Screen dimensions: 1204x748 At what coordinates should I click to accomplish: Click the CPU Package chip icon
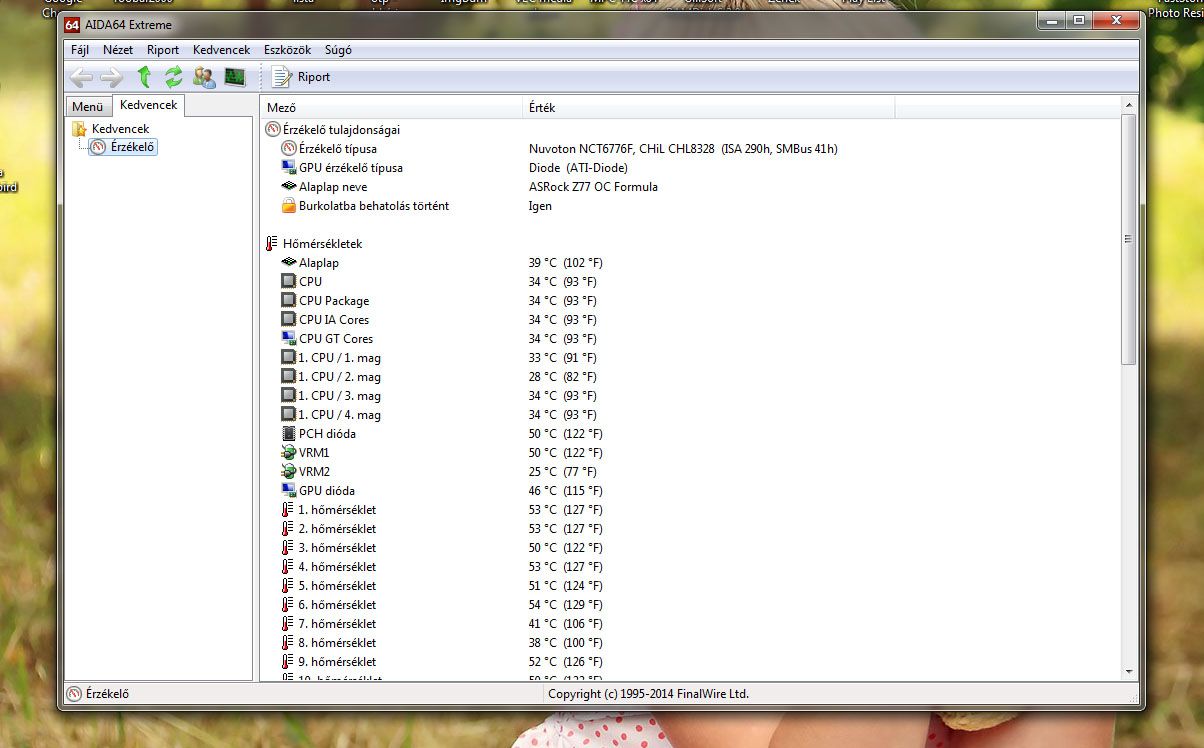tap(289, 300)
